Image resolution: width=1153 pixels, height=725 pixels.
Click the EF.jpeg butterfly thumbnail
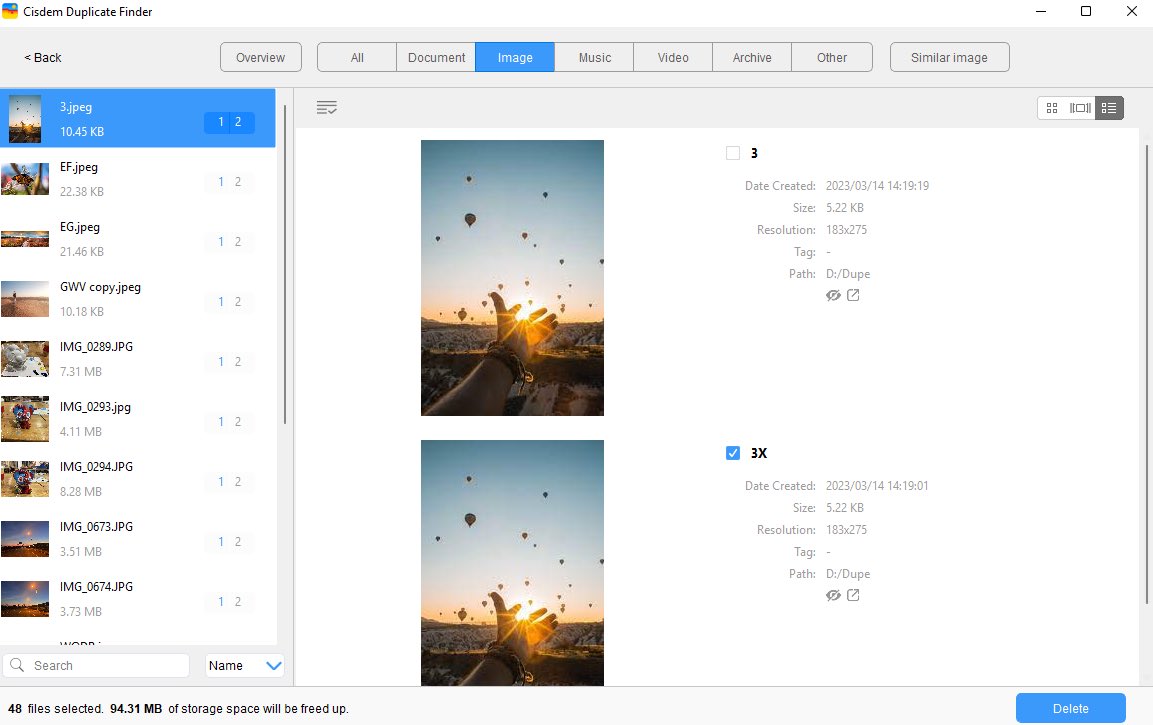point(25,179)
